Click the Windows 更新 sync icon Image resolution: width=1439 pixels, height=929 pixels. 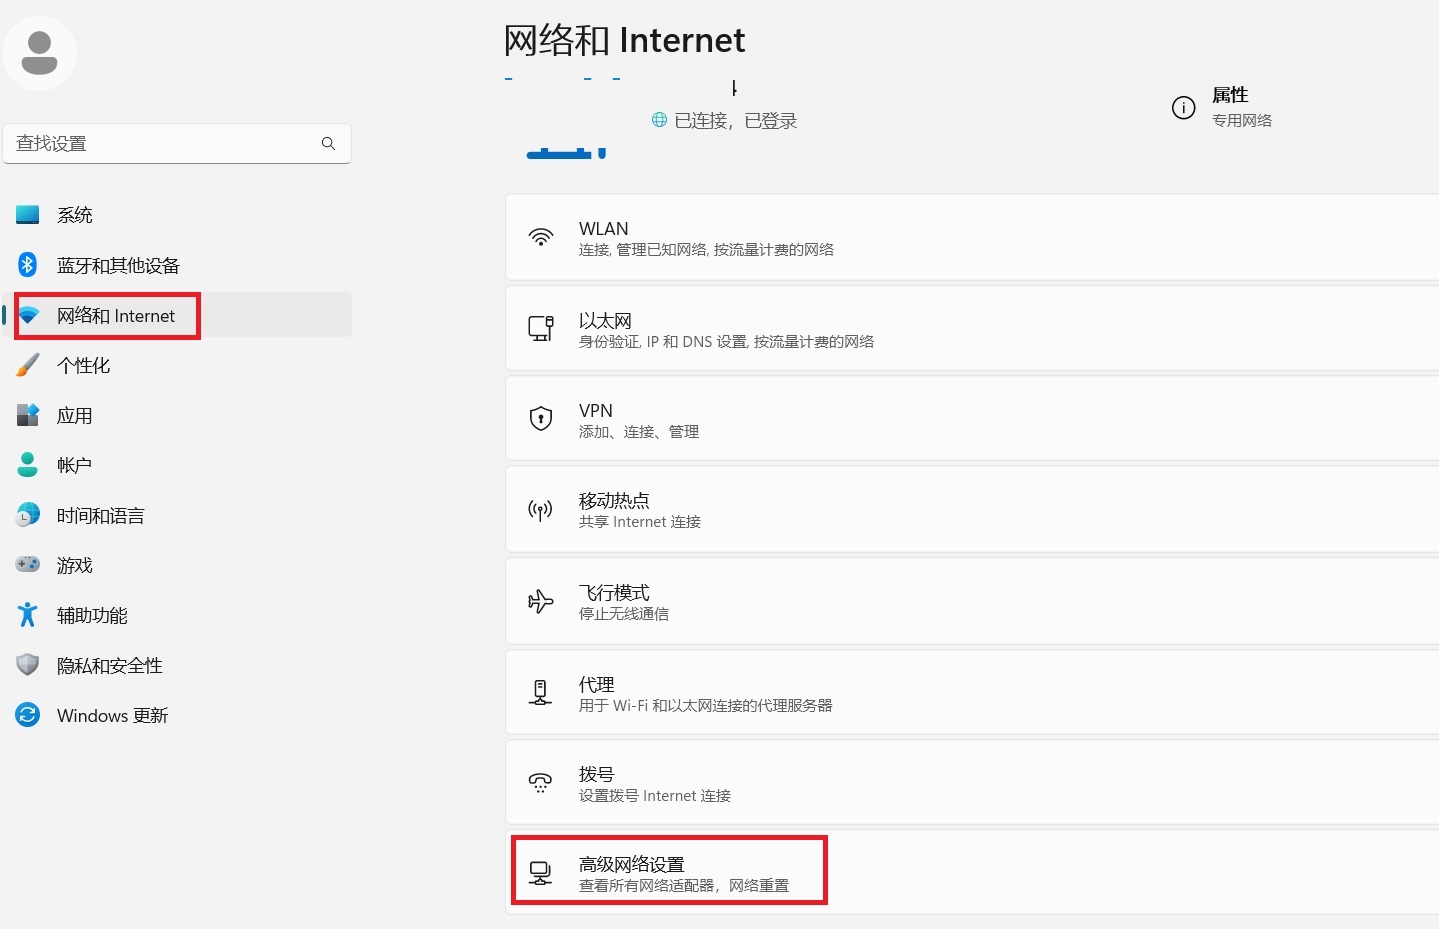point(27,714)
